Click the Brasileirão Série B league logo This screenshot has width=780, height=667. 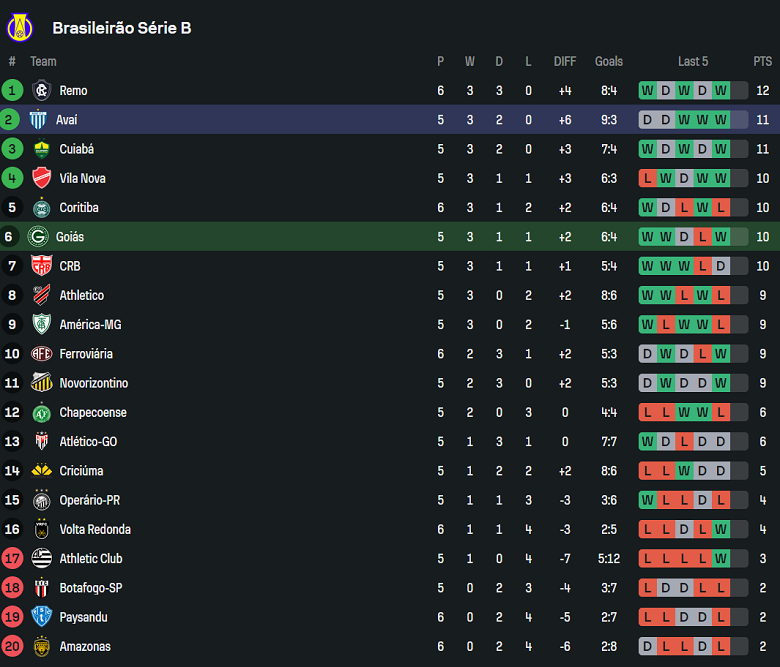click(x=20, y=27)
